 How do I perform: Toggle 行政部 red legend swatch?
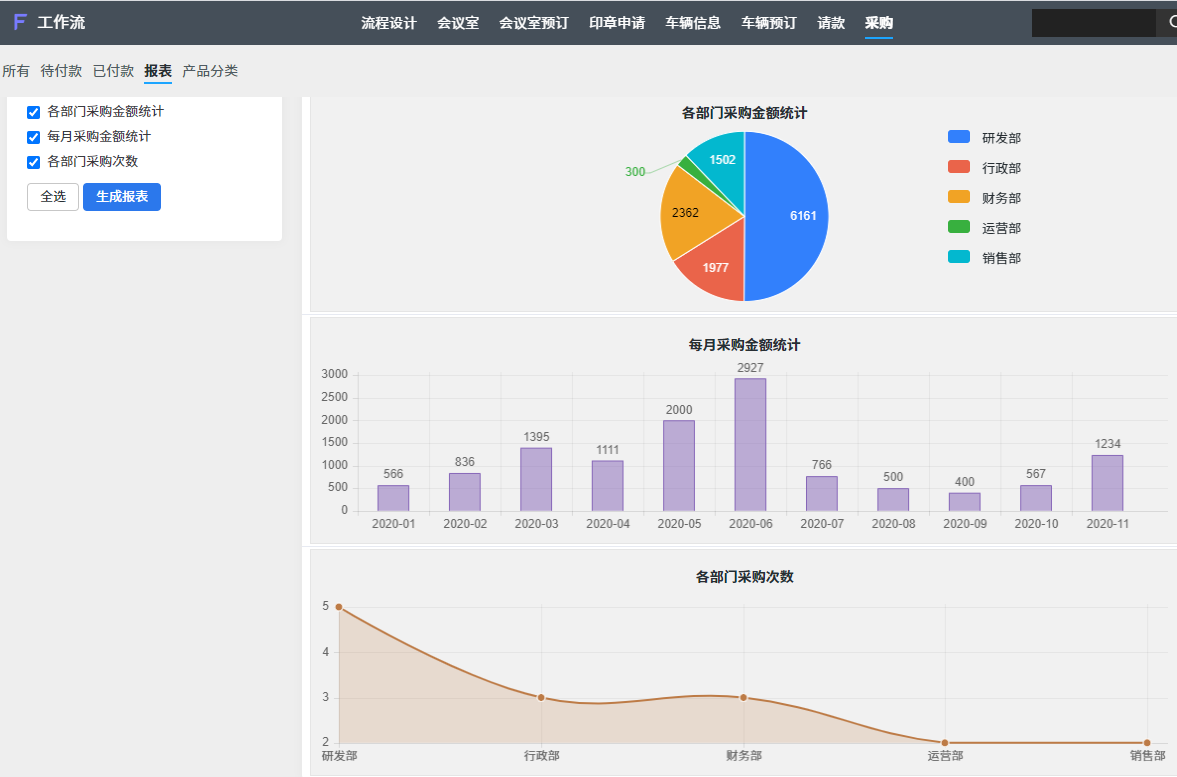[958, 167]
